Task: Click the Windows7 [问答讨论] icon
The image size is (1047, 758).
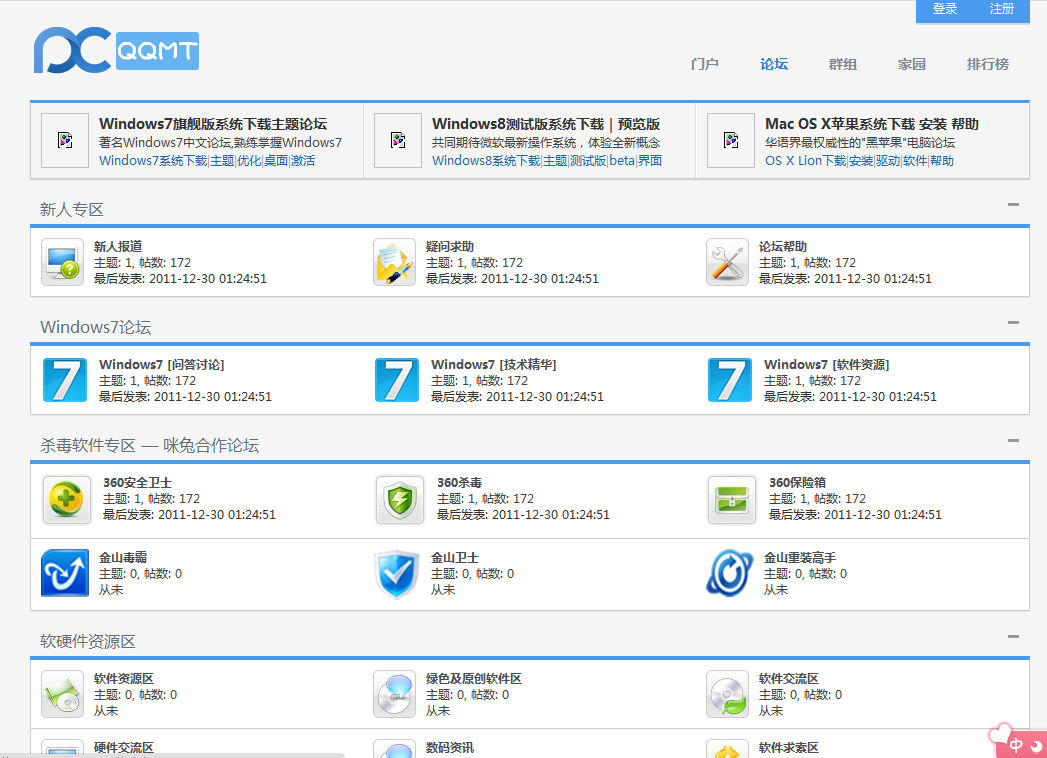Action: coord(65,380)
